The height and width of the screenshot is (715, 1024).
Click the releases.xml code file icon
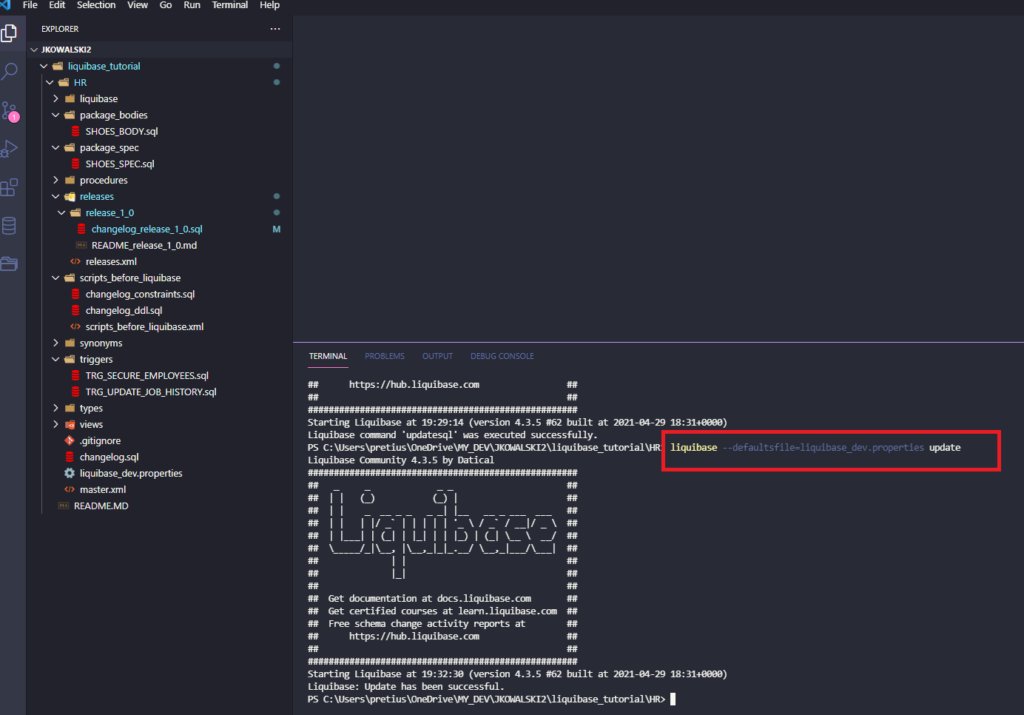[76, 261]
